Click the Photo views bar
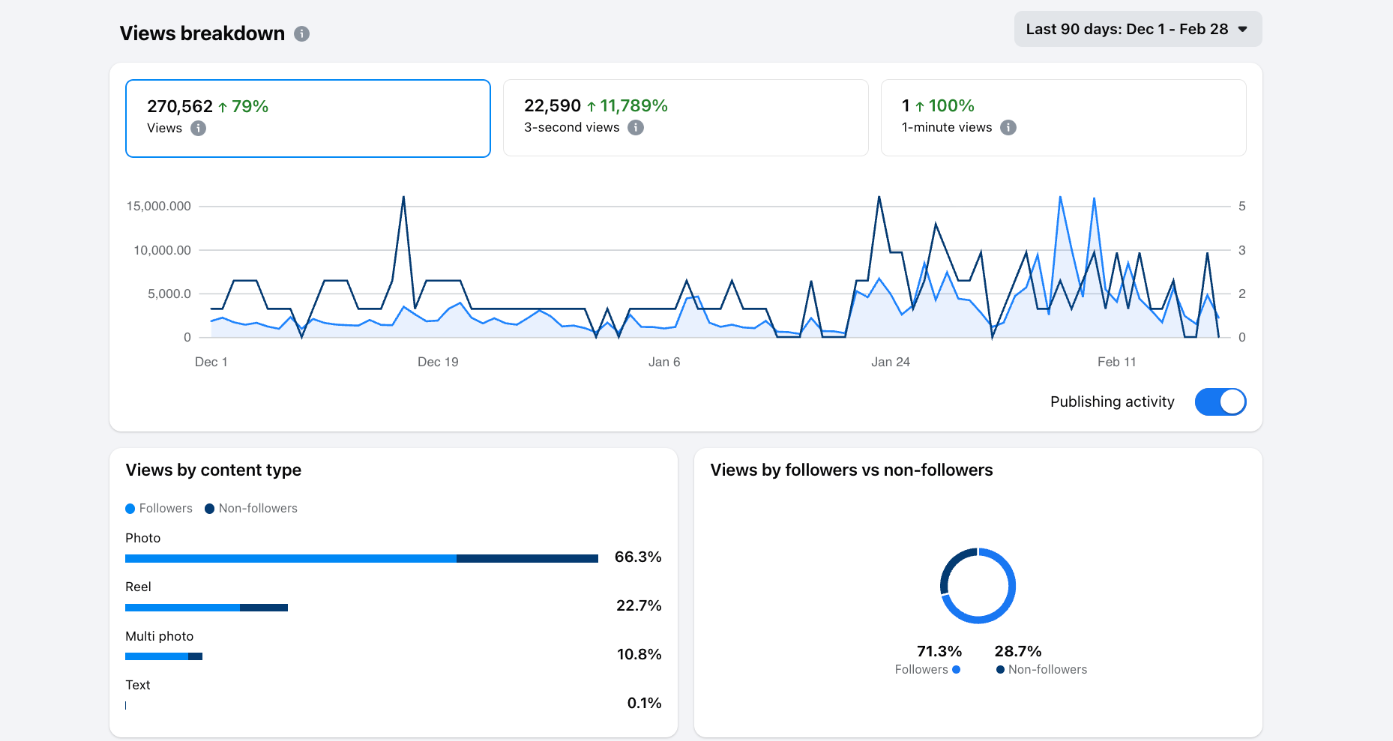 click(361, 558)
